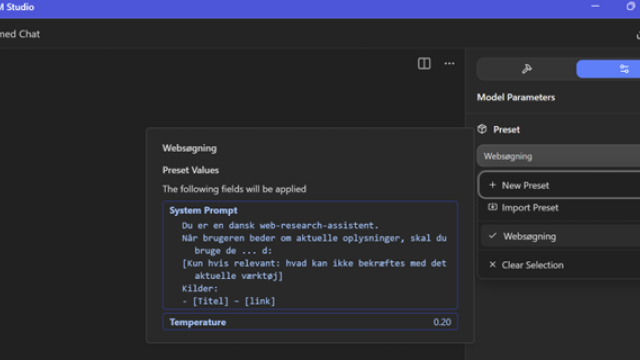Click 'The following fields will be applied' text
The image size is (640, 360).
click(234, 189)
